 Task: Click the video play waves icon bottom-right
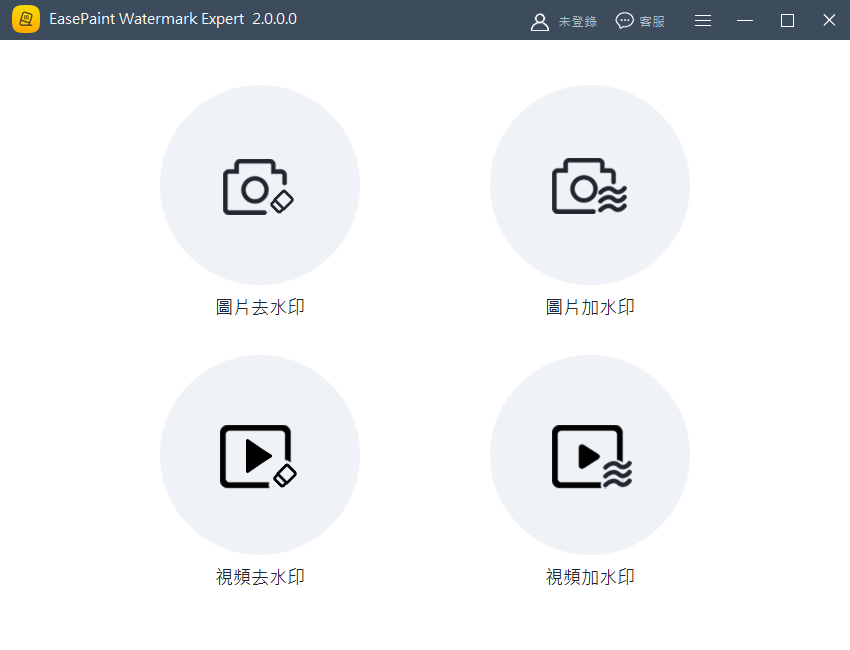590,455
